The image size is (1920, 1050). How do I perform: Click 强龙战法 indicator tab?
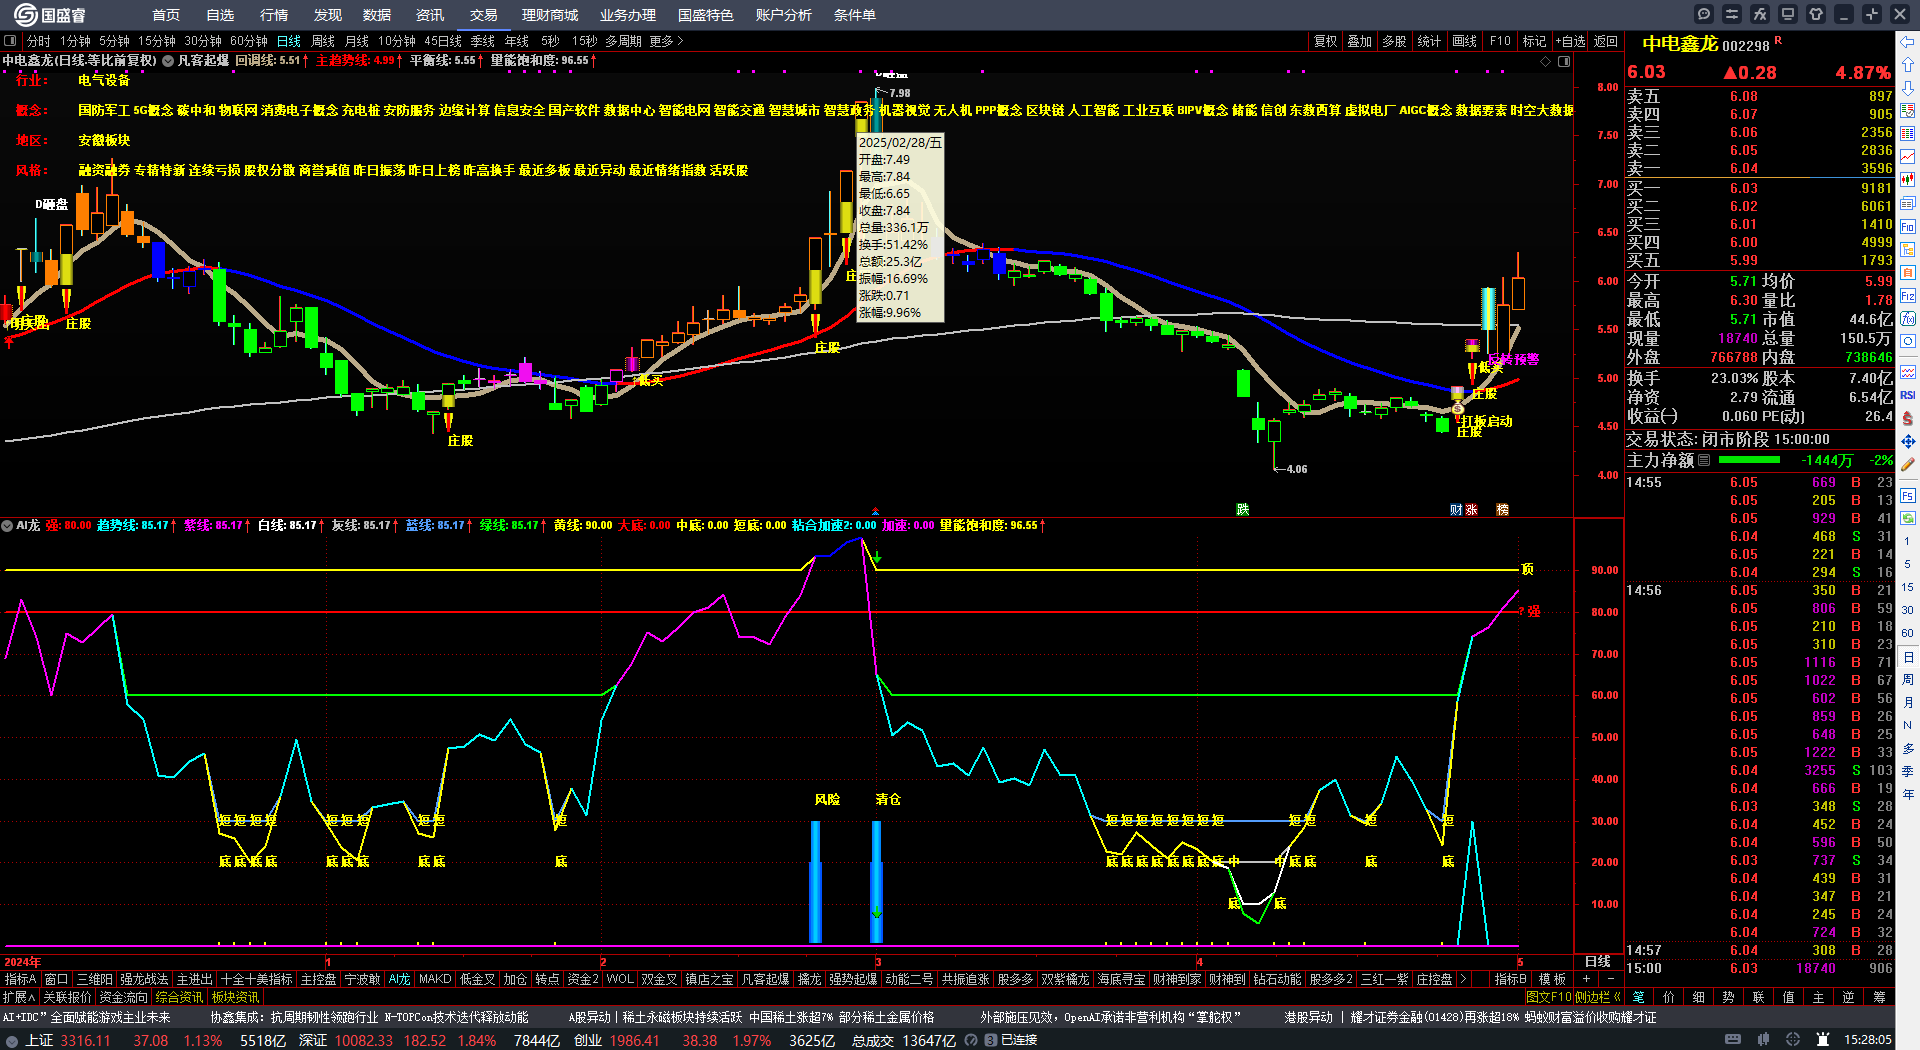[145, 979]
